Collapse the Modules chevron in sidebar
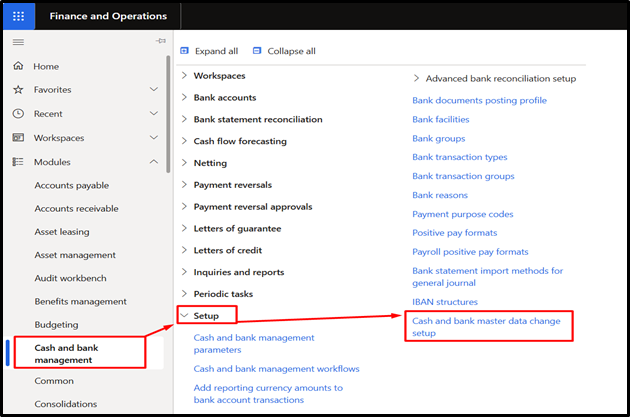 (153, 162)
